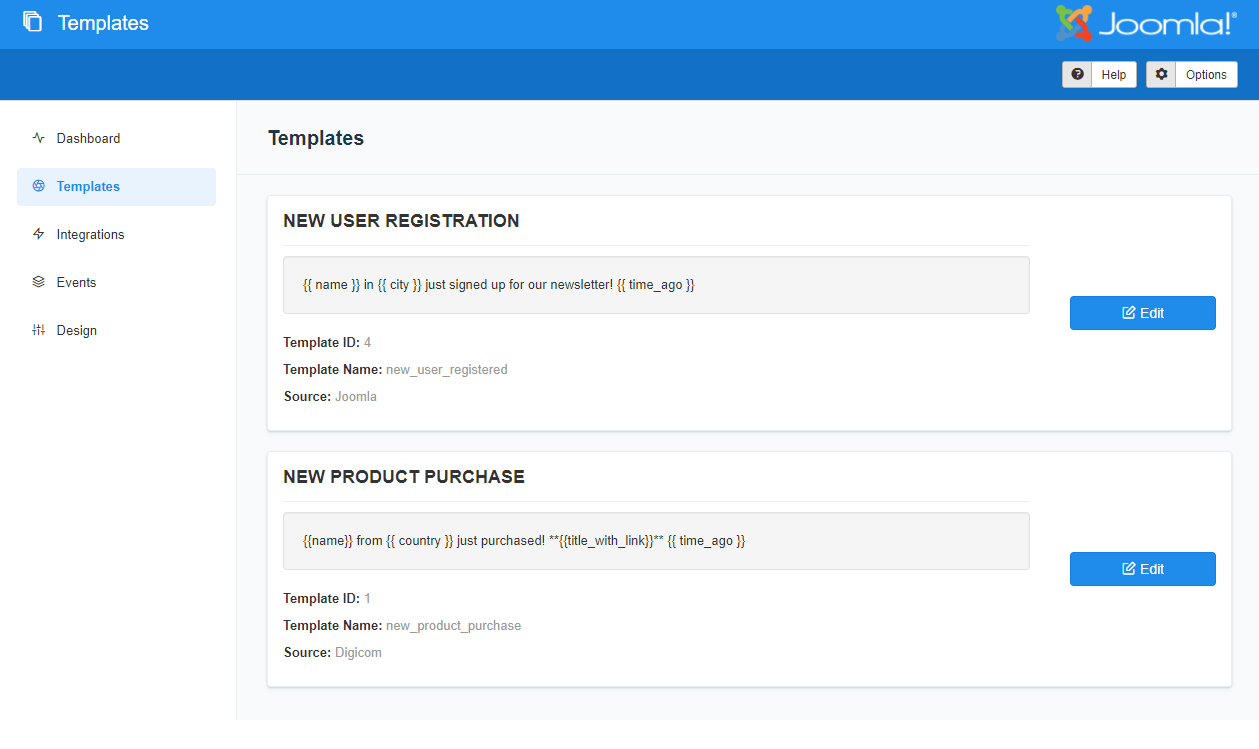The height and width of the screenshot is (749, 1259).
Task: Select the Templates globe icon in sidebar
Action: (37, 186)
